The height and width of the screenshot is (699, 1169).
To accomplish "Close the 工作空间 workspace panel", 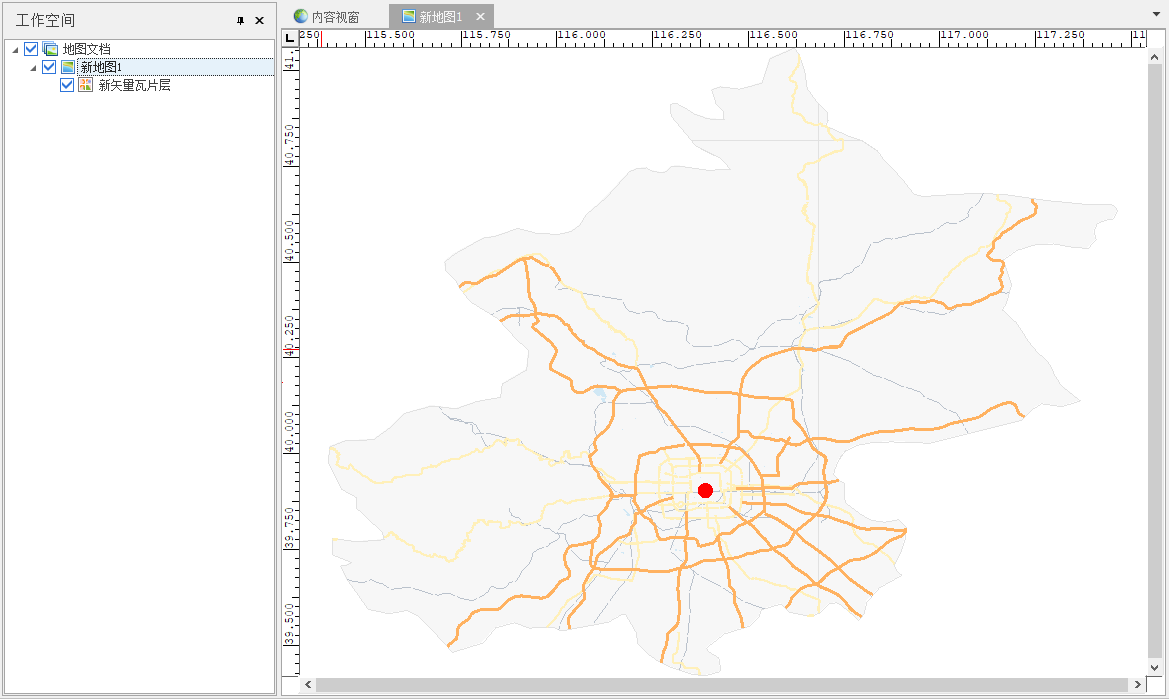I will pyautogui.click(x=259, y=20).
